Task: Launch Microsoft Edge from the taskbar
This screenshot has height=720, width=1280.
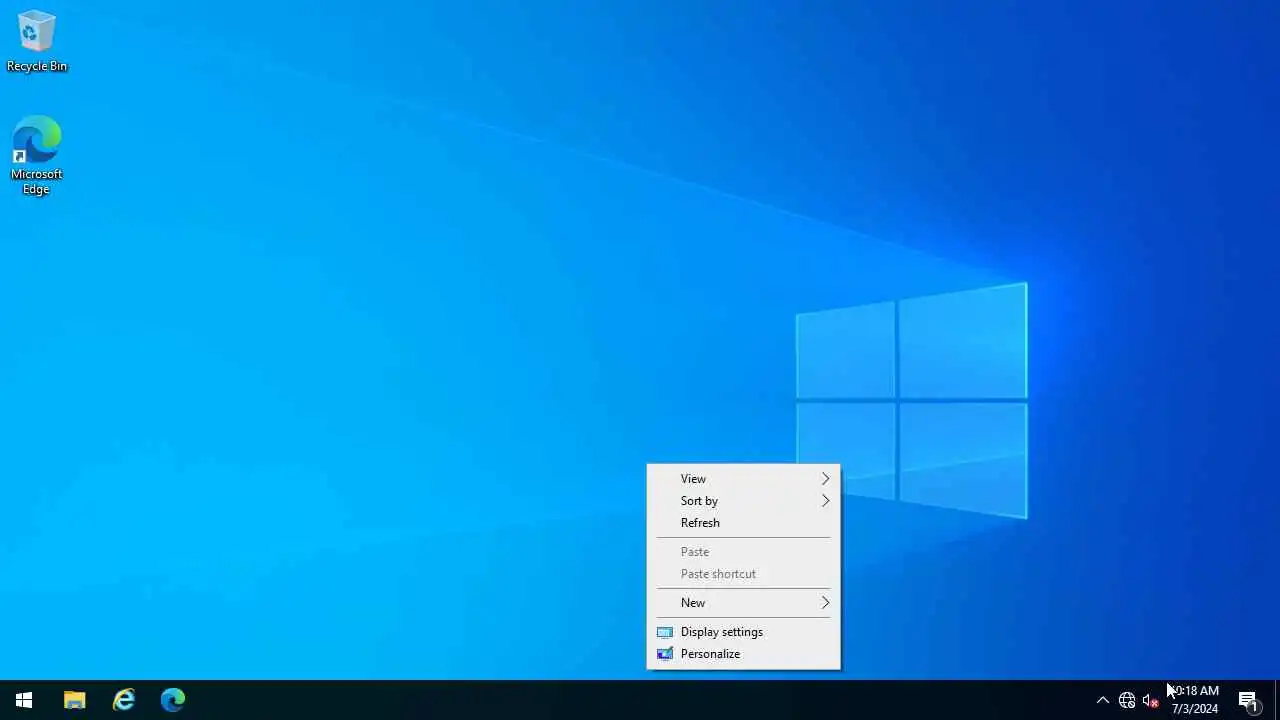Action: pyautogui.click(x=173, y=700)
